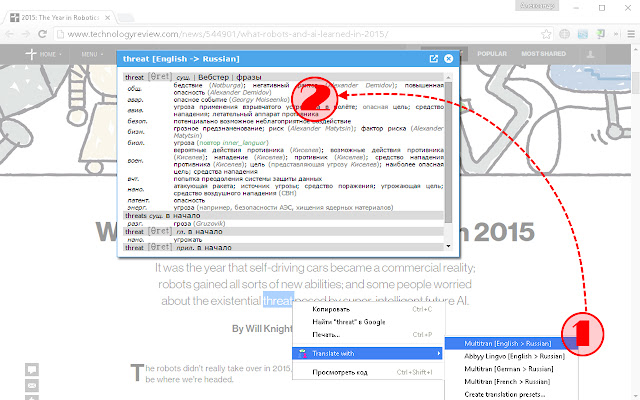Click the address bar URL field
The image size is (640, 400).
302,34
